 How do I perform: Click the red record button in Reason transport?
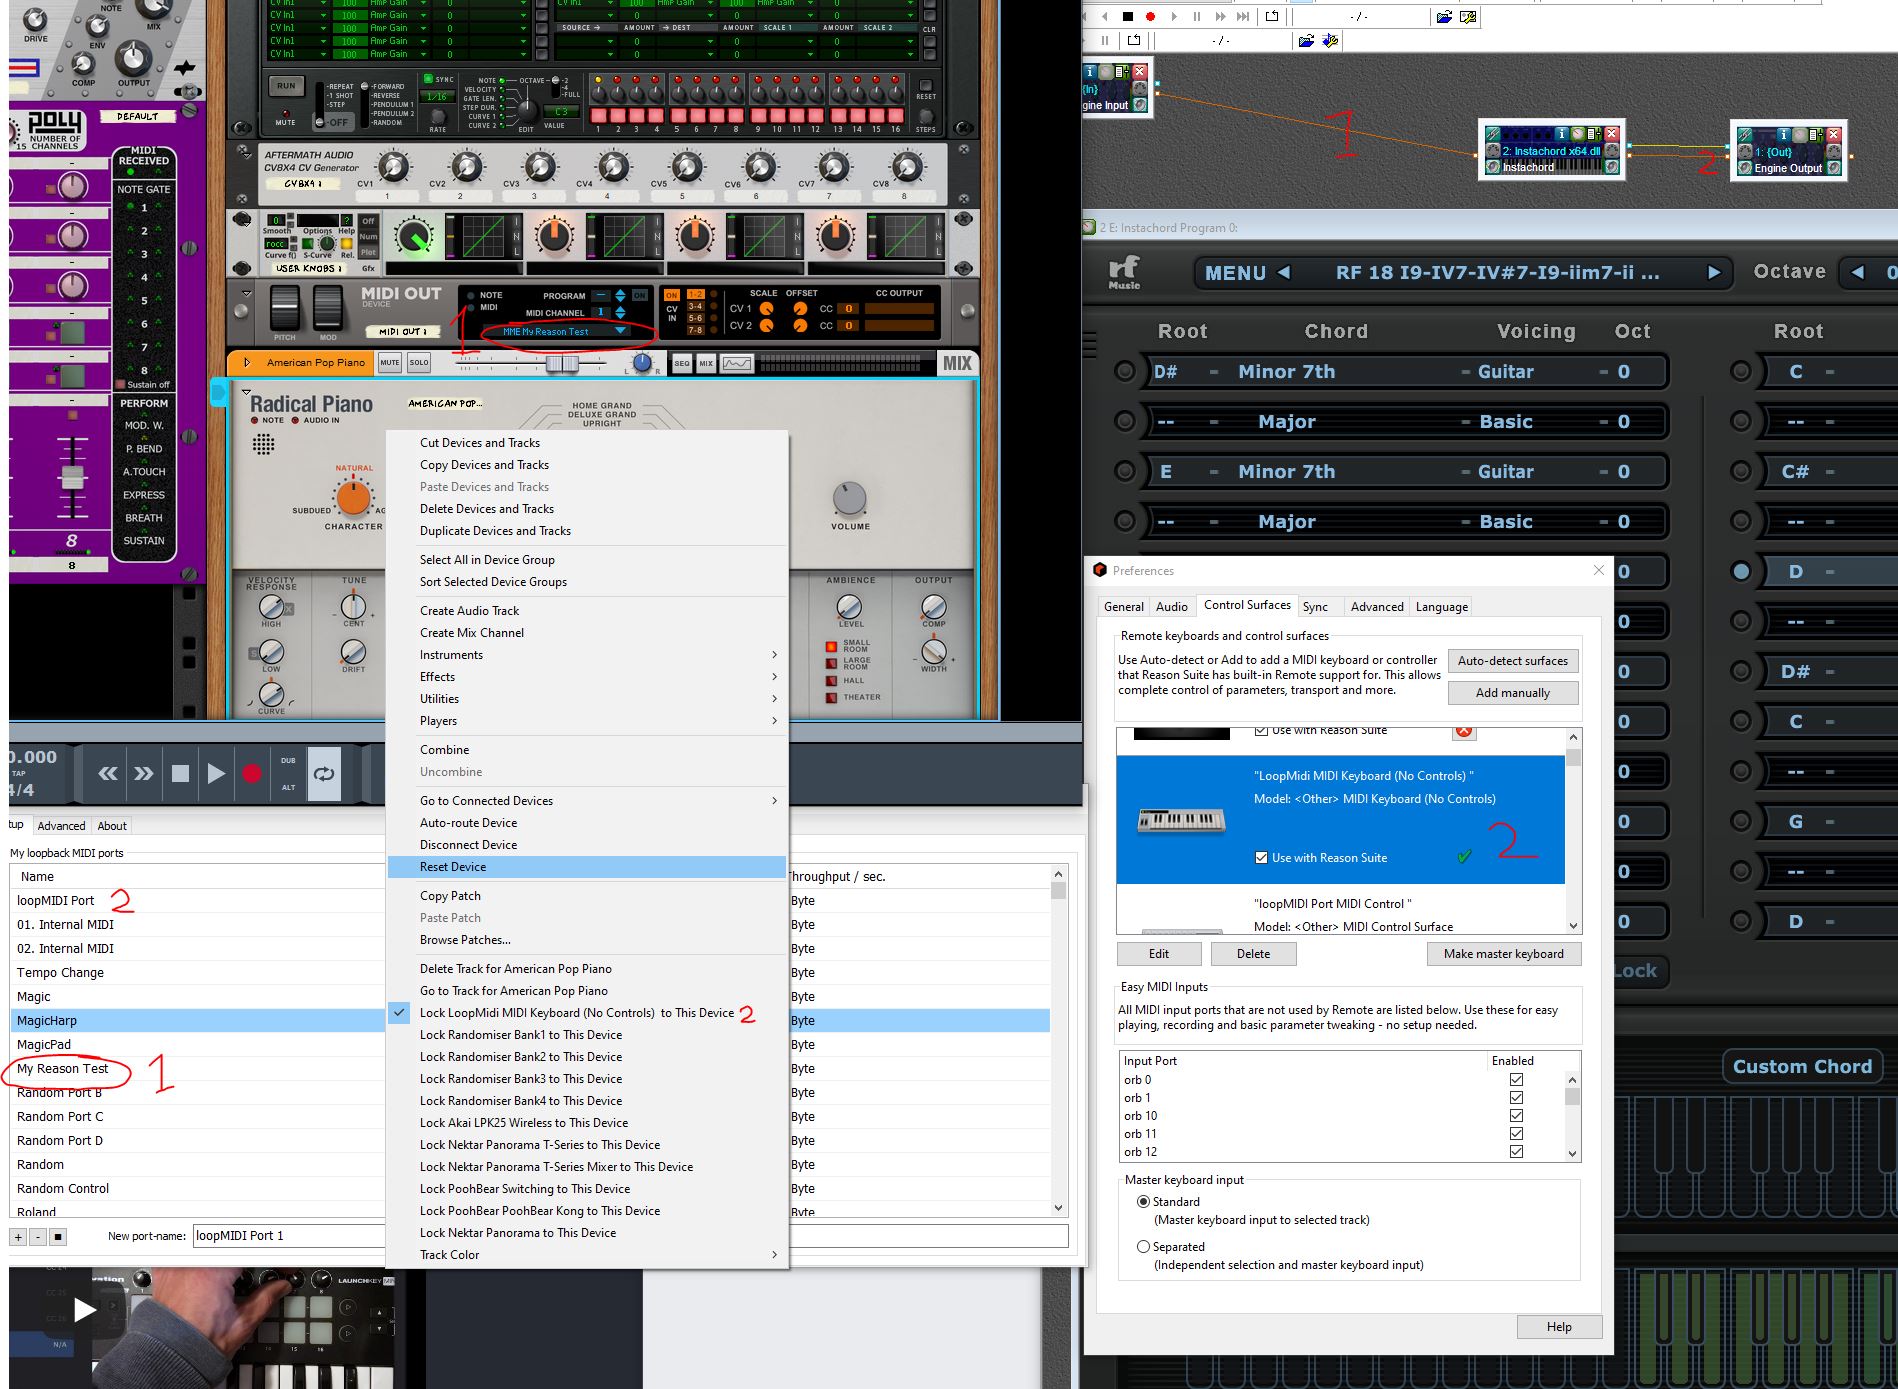tap(252, 773)
